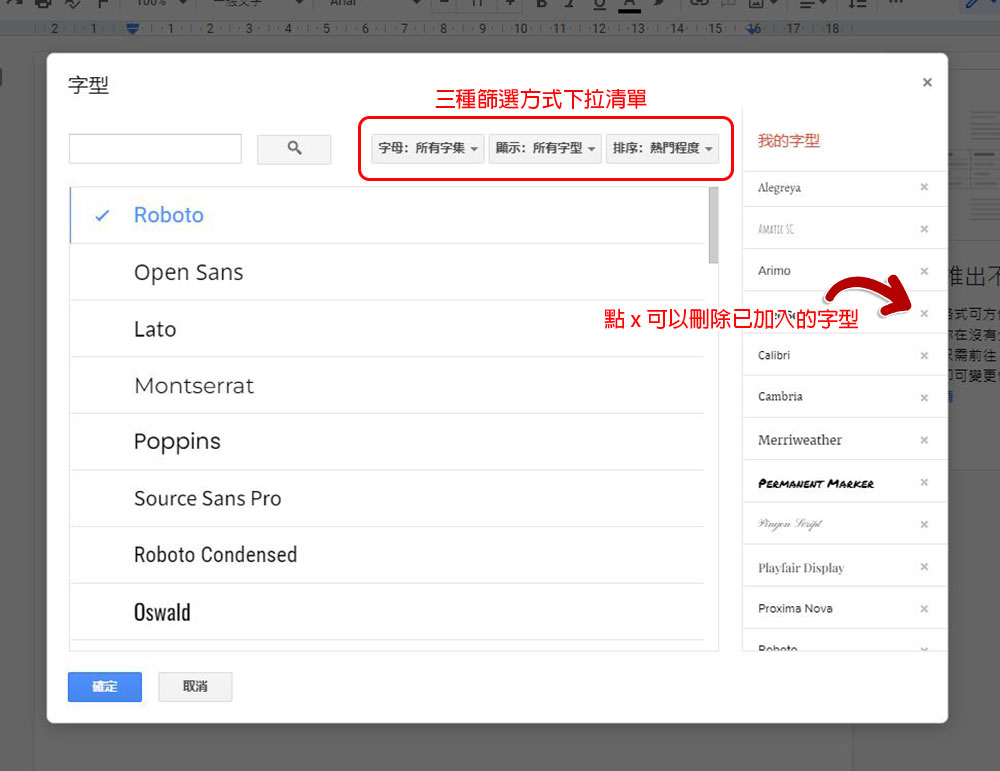Click Pinyon Script name in my fonts
This screenshot has height=771, width=1000.
coord(790,524)
